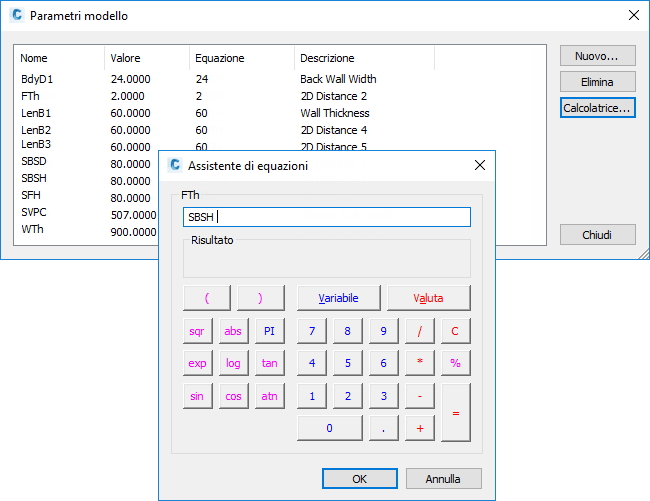Click the percent (%) key
650x501 pixels.
(x=456, y=363)
